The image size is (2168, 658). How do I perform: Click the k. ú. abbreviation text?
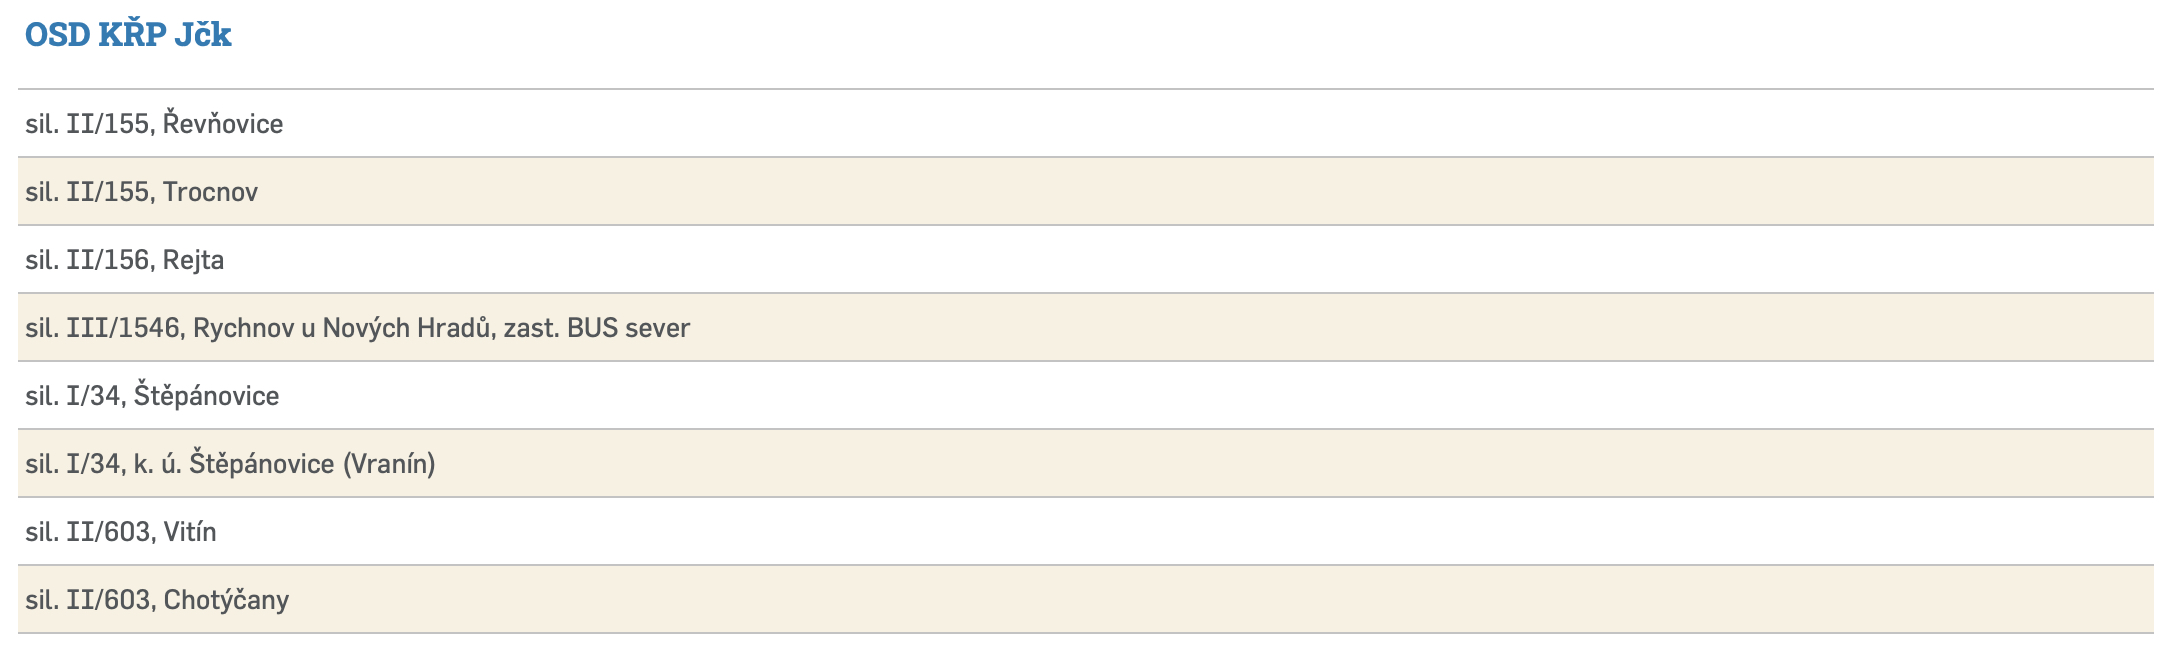pyautogui.click(x=157, y=464)
